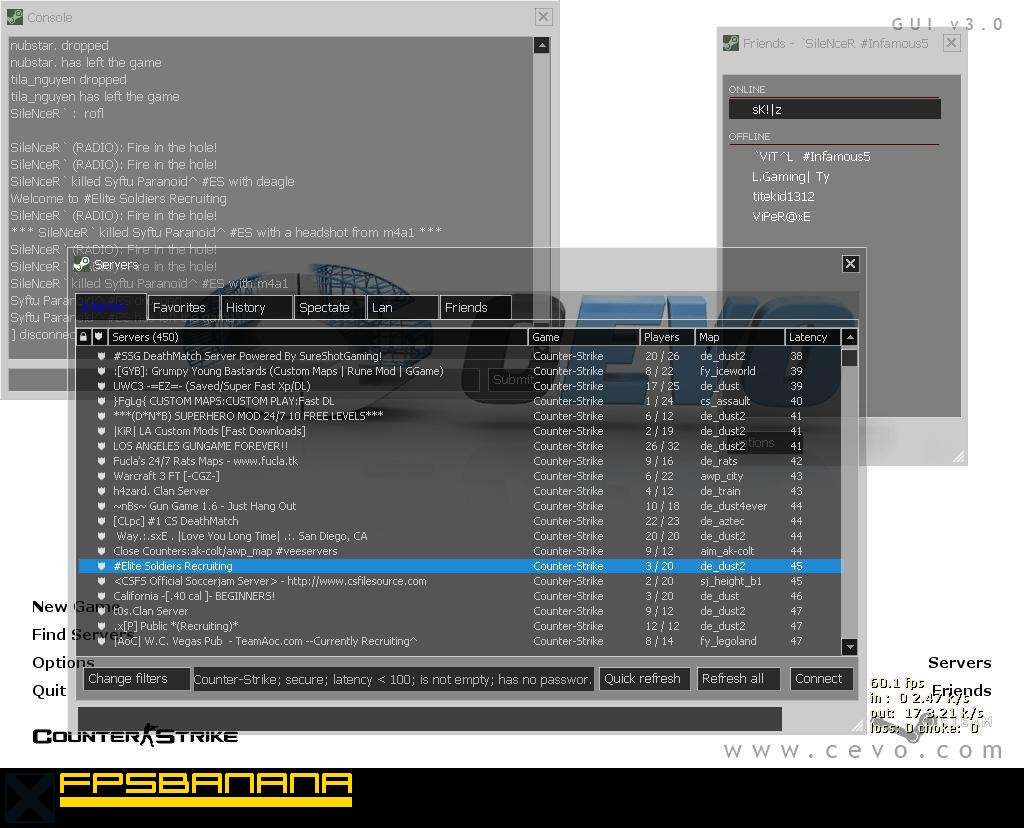Click the FPSBANANA logo banner
This screenshot has height=828, width=1024.
(x=205, y=789)
